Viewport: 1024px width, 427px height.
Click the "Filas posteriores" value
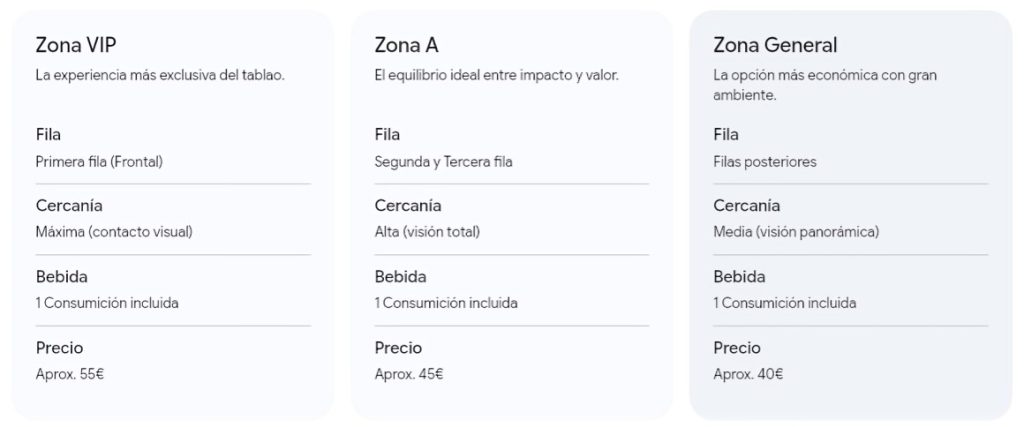point(765,162)
